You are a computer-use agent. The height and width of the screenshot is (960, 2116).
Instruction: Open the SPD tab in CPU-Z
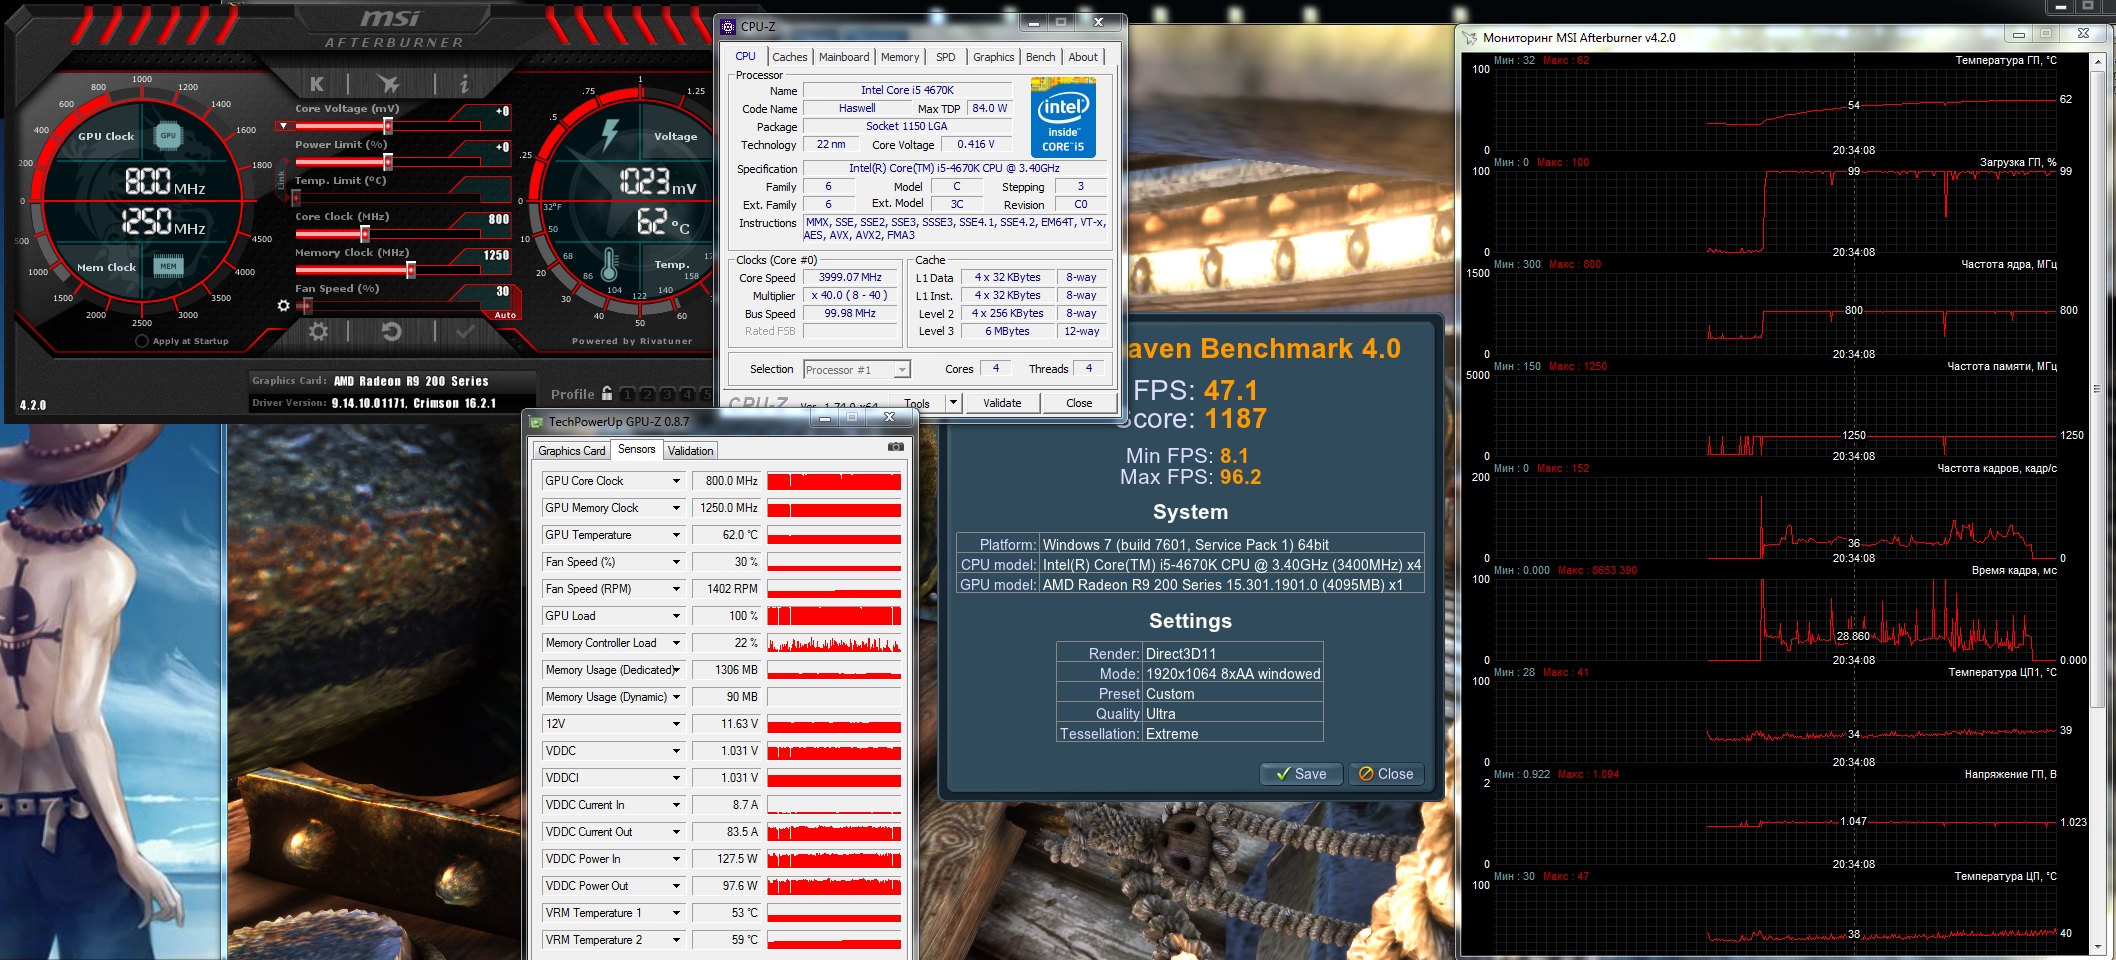945,57
